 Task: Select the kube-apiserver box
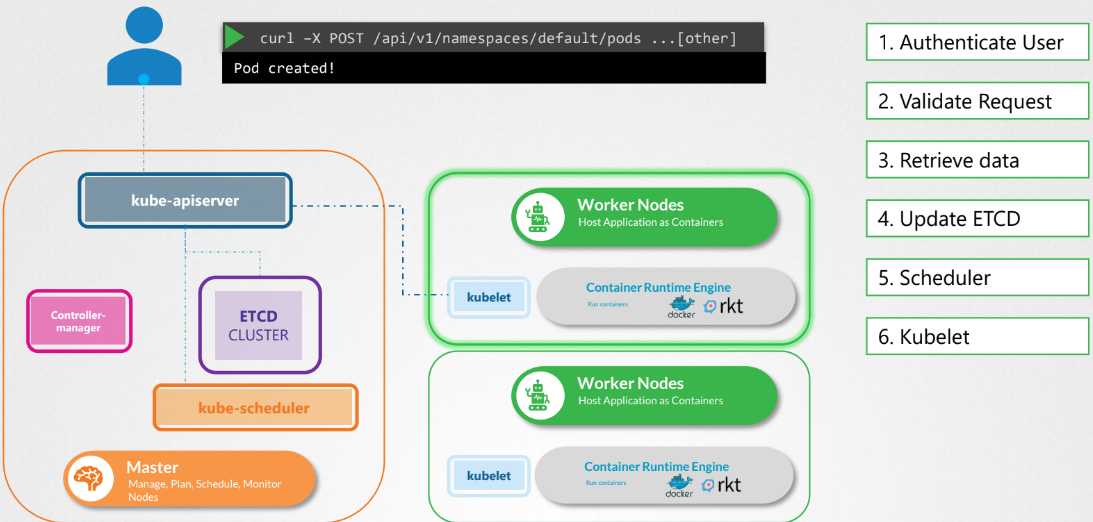pos(185,200)
